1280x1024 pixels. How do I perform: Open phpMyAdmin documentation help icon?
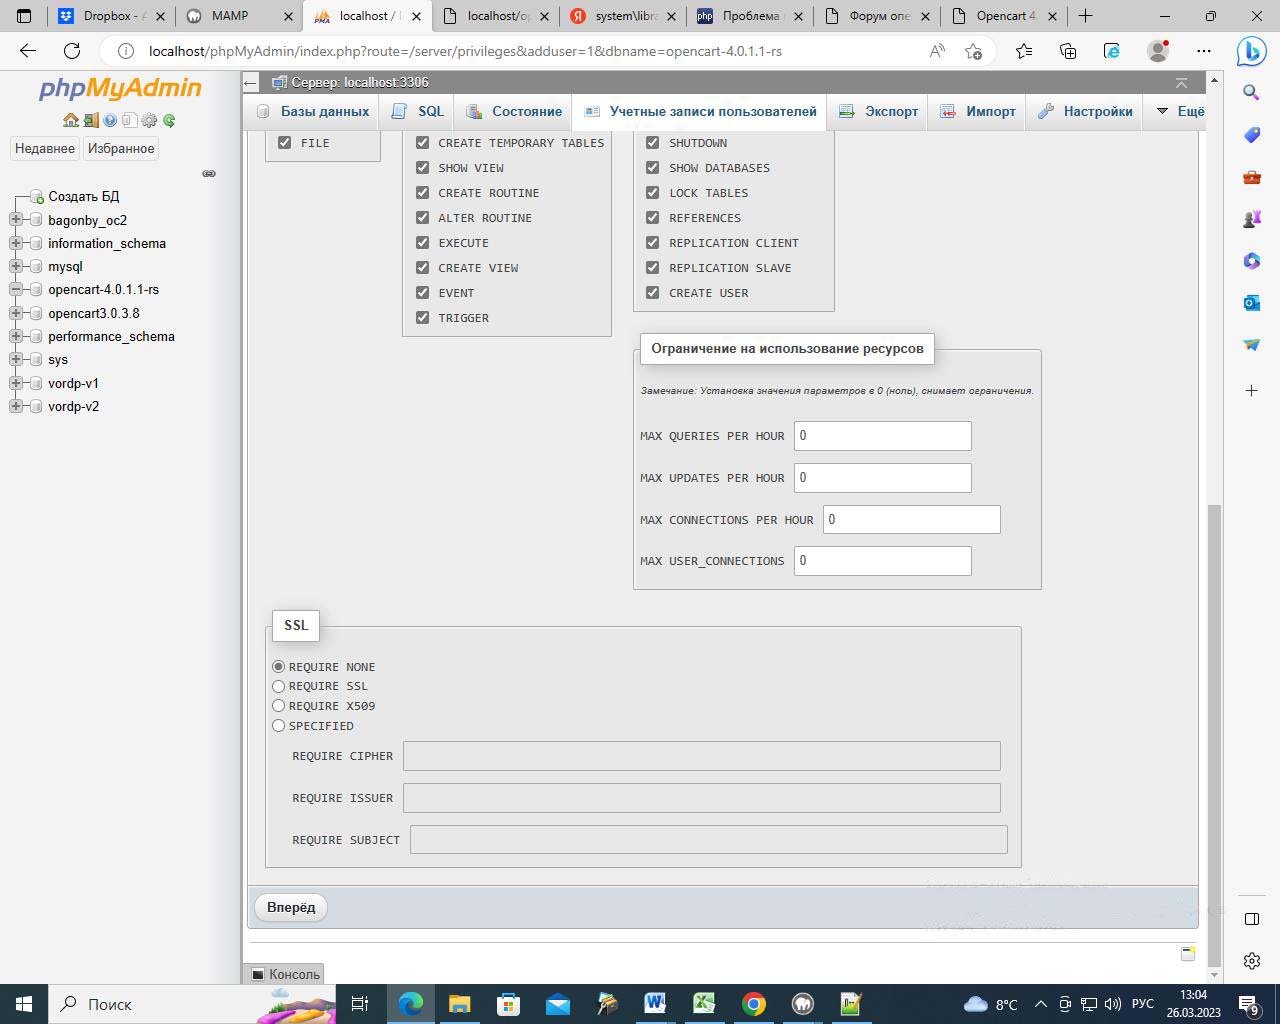[x=110, y=120]
